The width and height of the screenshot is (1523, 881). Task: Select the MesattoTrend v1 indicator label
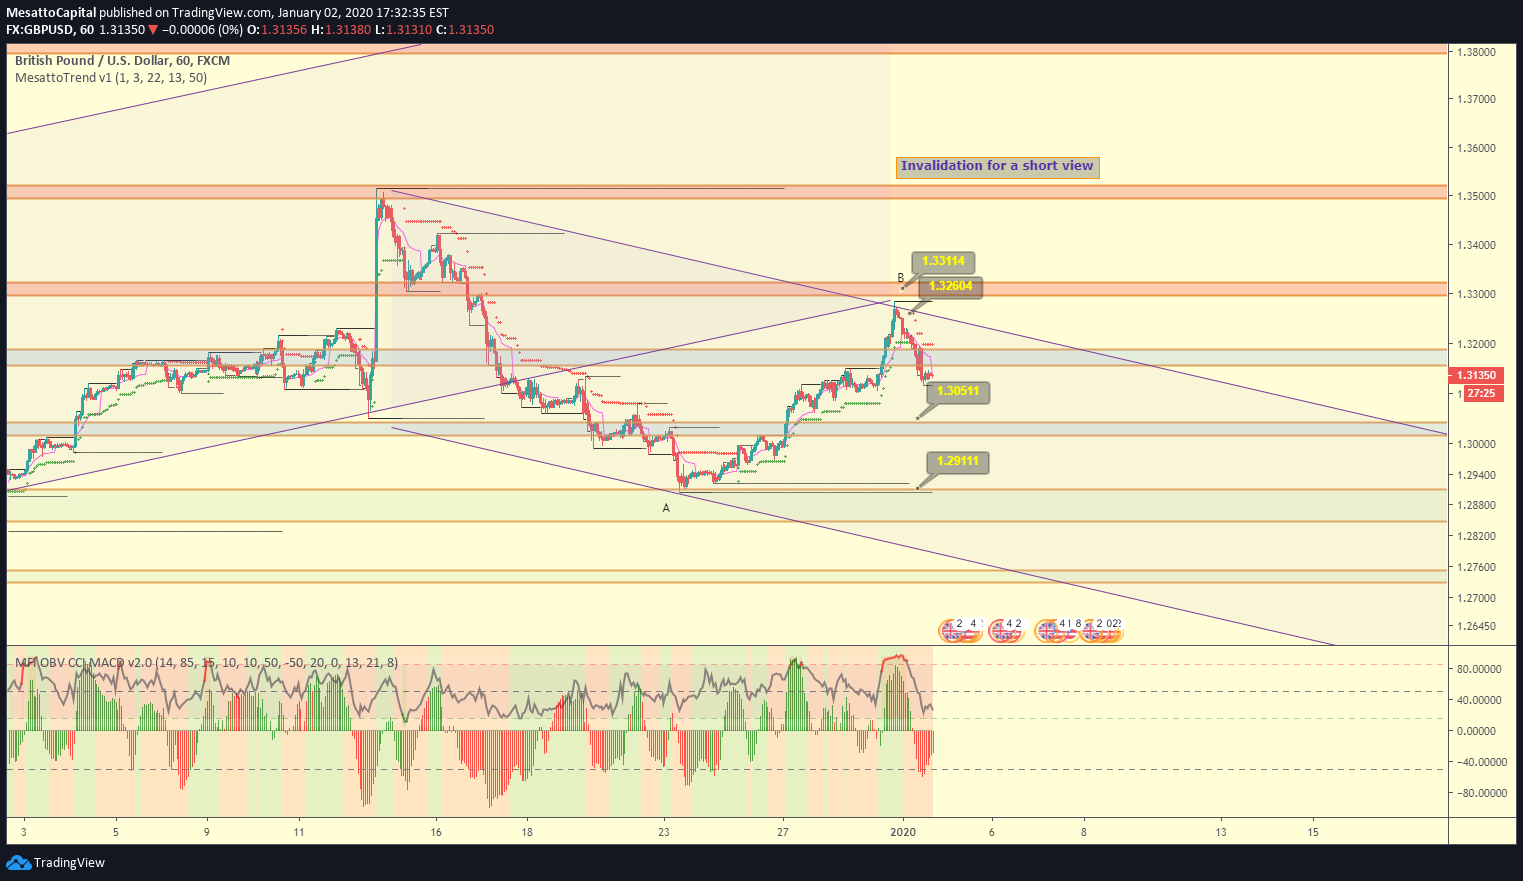coord(111,78)
